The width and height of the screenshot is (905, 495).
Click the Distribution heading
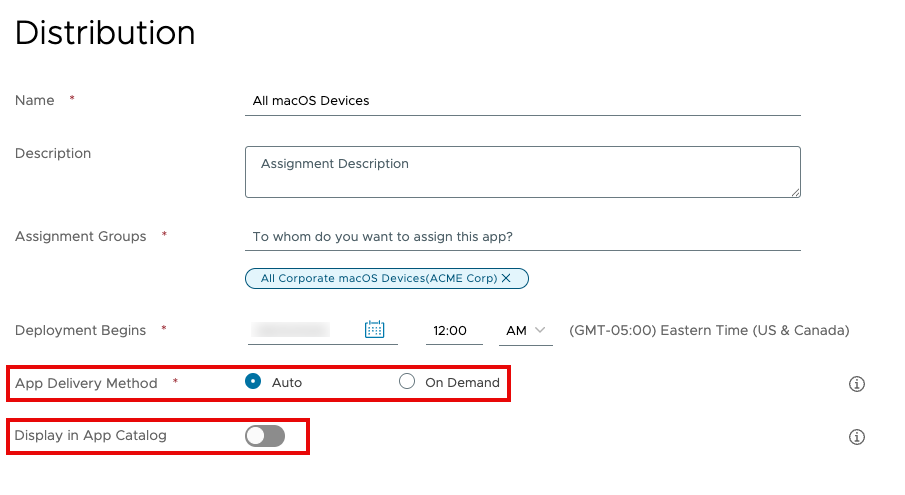pyautogui.click(x=105, y=33)
